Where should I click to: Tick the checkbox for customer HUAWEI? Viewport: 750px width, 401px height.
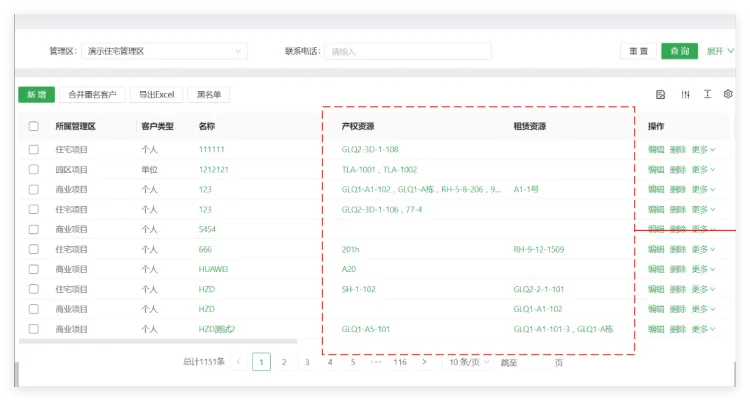click(33, 269)
